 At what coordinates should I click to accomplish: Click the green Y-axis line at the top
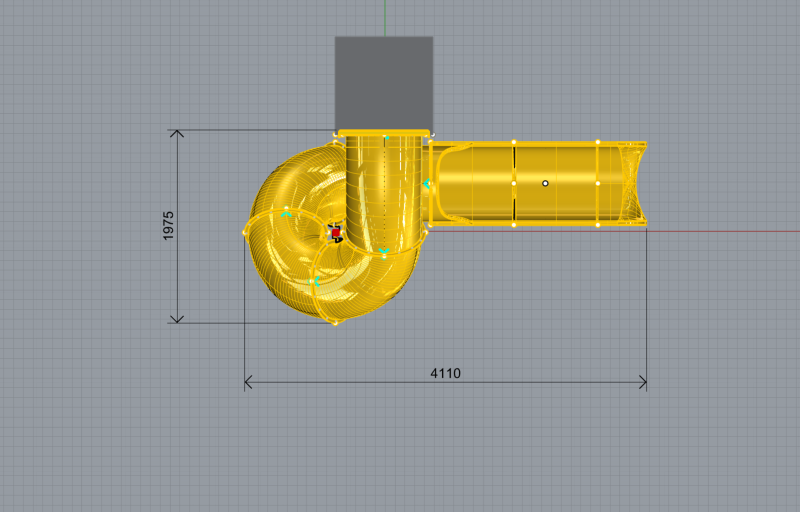pyautogui.click(x=385, y=17)
